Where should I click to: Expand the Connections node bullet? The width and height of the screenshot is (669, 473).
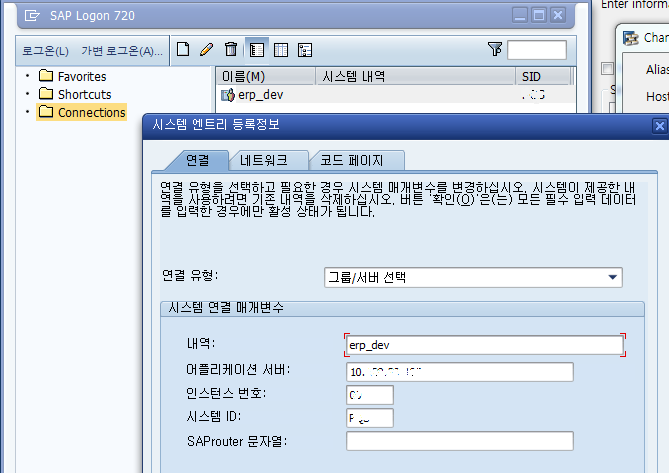point(28,112)
